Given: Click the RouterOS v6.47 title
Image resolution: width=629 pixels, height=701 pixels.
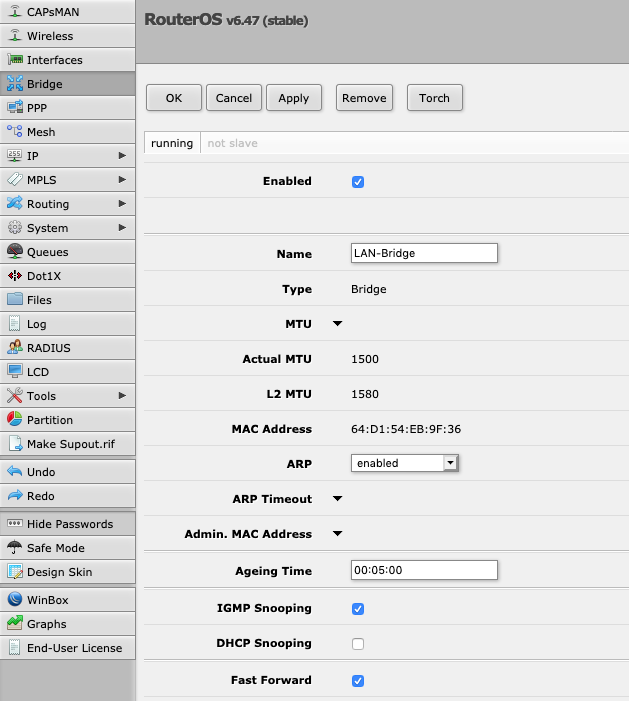Looking at the screenshot, I should click(x=226, y=20).
